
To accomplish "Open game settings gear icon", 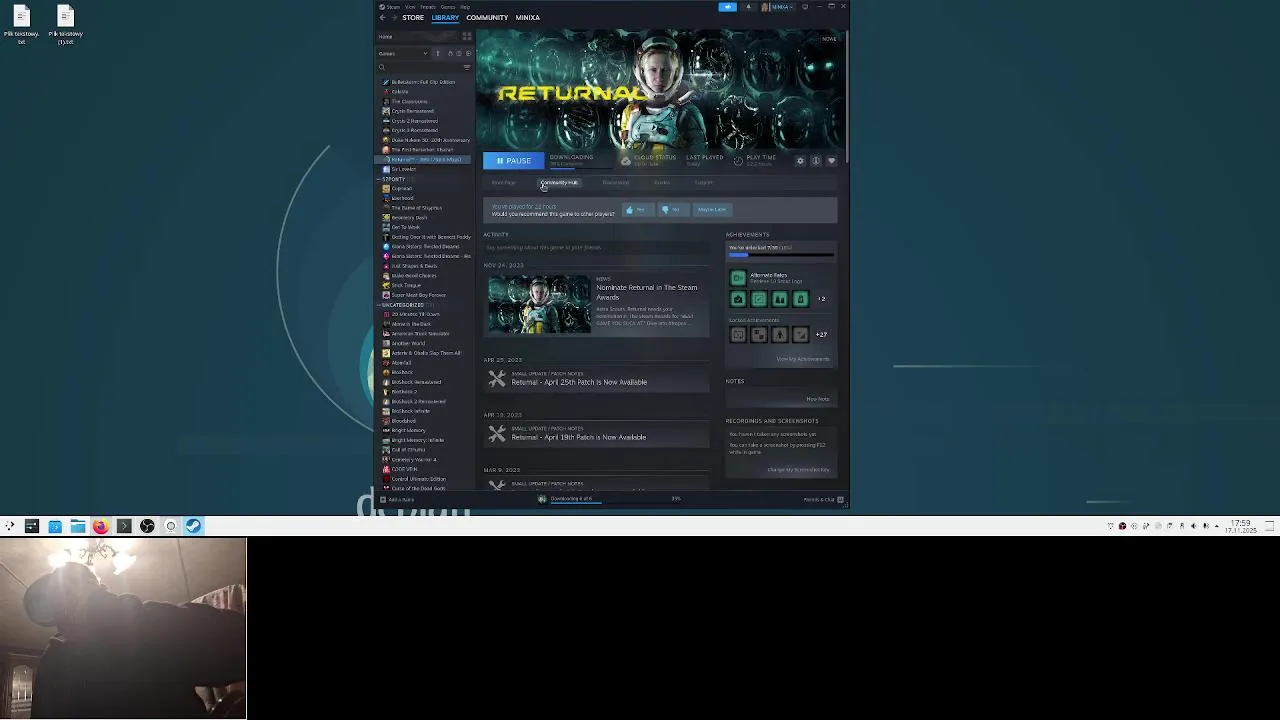I will 800,161.
